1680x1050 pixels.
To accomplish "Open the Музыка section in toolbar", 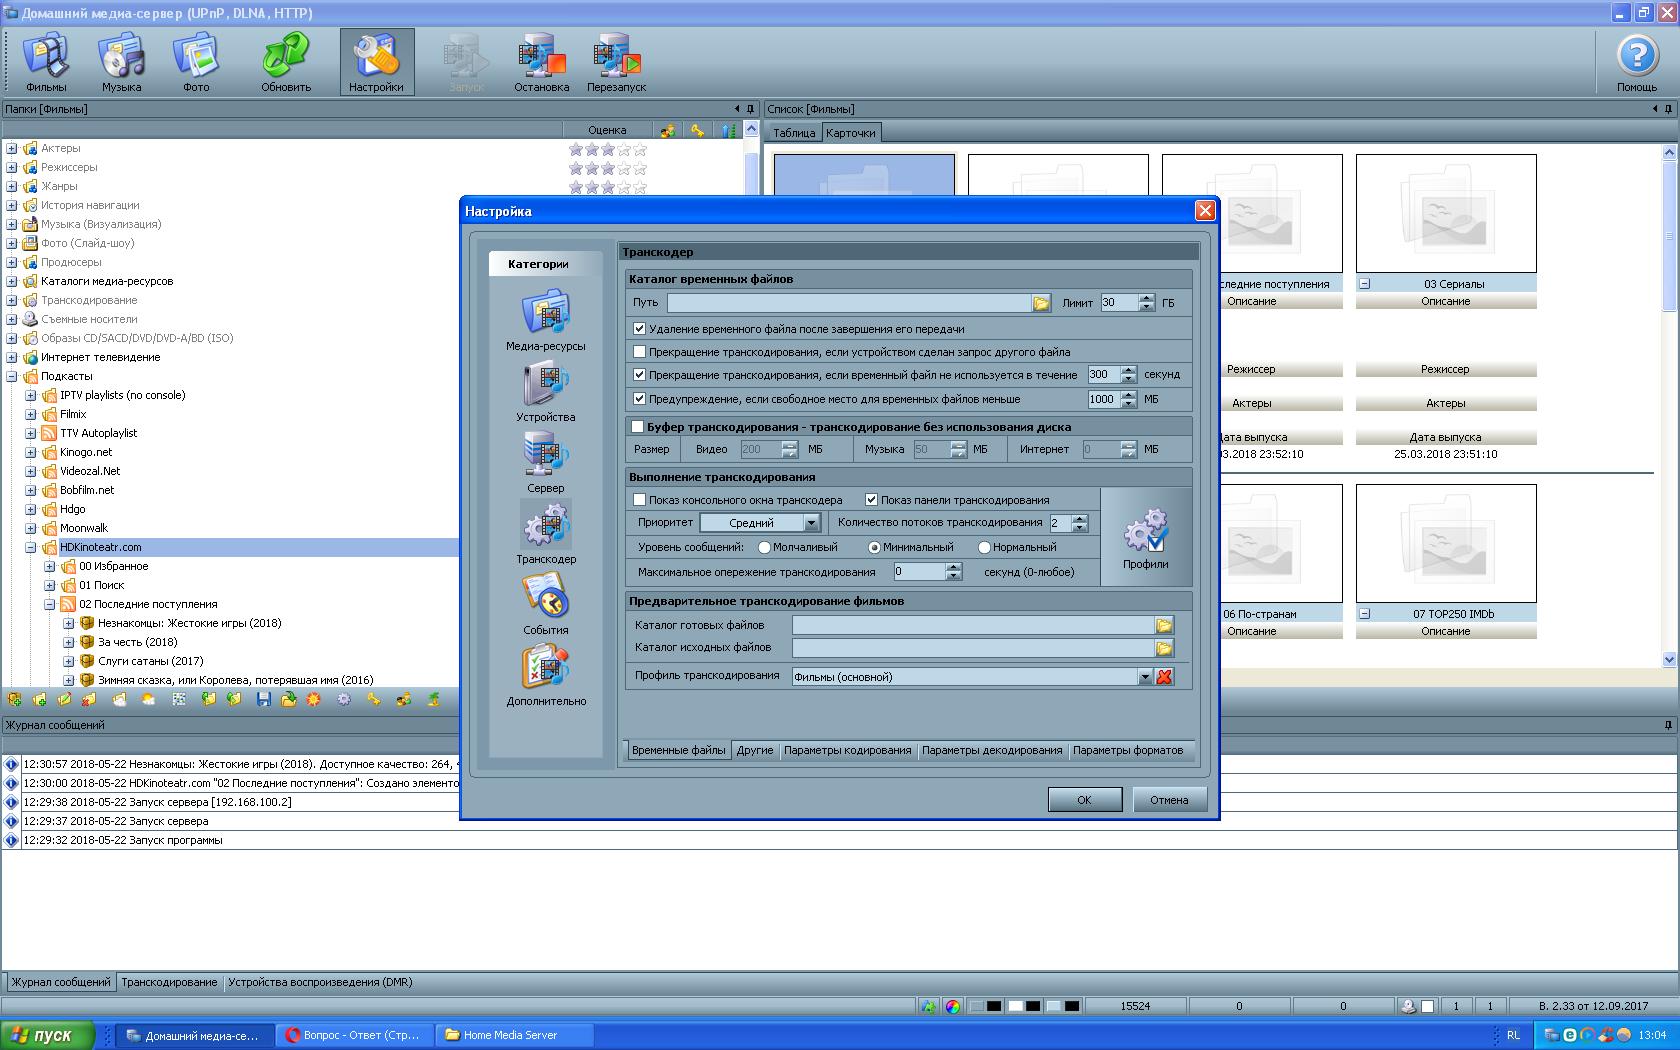I will (121, 62).
